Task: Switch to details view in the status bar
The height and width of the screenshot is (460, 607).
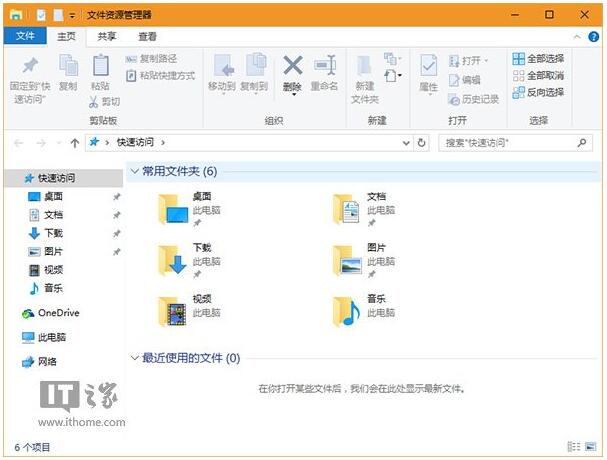Action: (x=574, y=447)
